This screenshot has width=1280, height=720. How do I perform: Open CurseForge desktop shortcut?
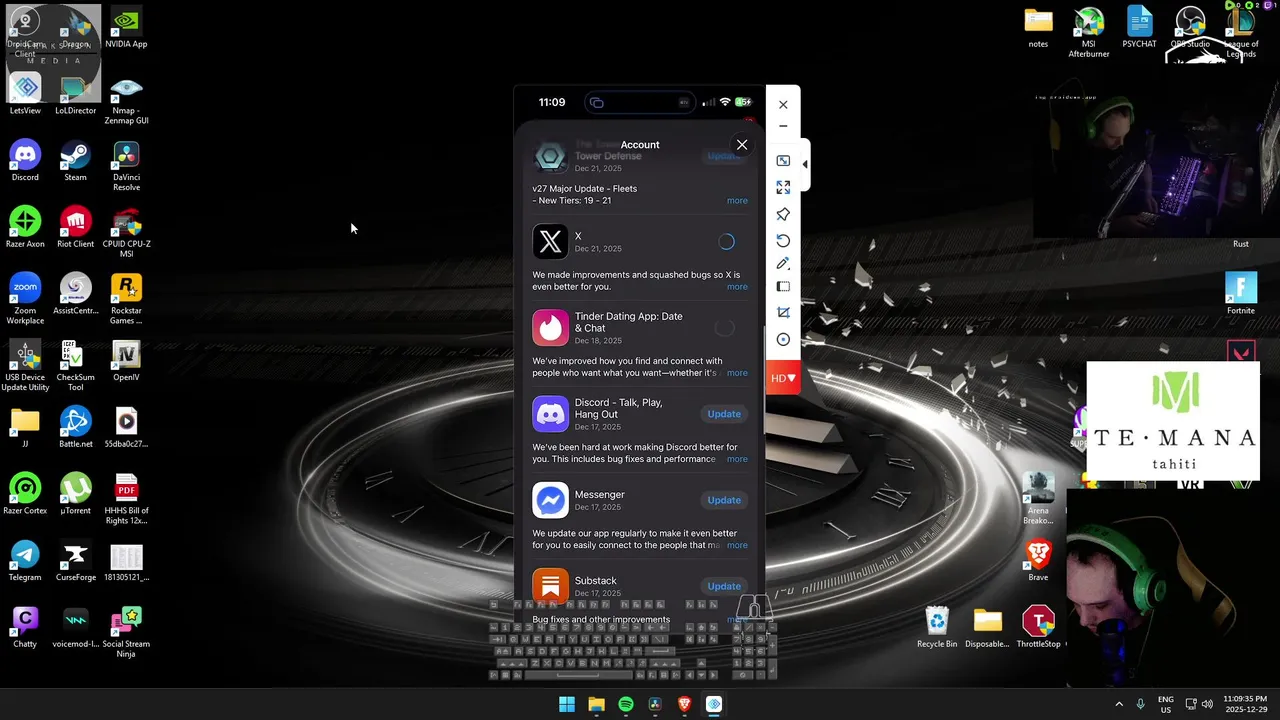(x=76, y=561)
